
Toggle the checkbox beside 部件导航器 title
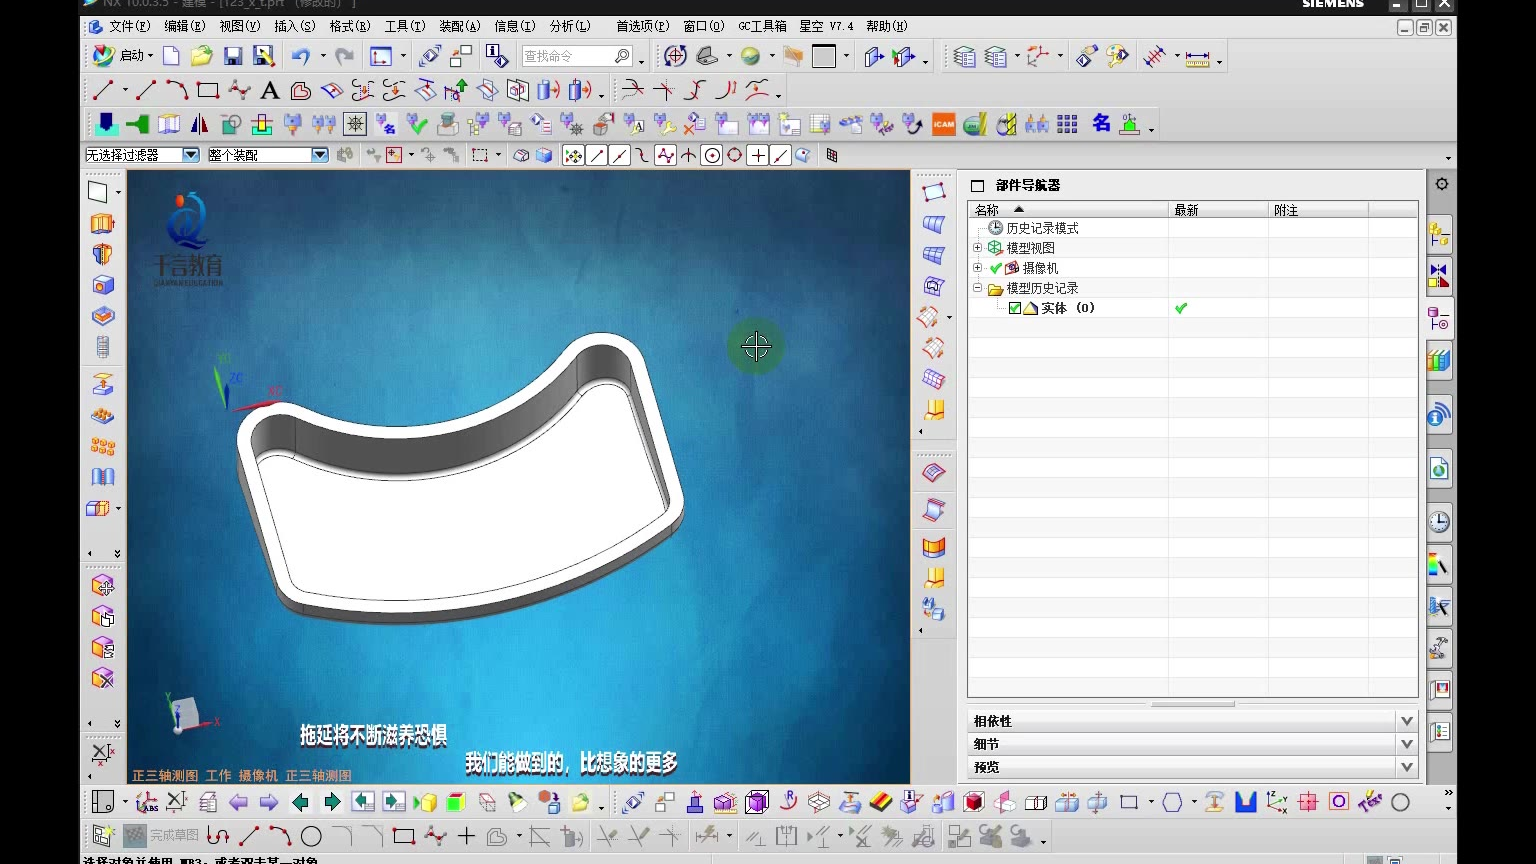[x=977, y=186]
